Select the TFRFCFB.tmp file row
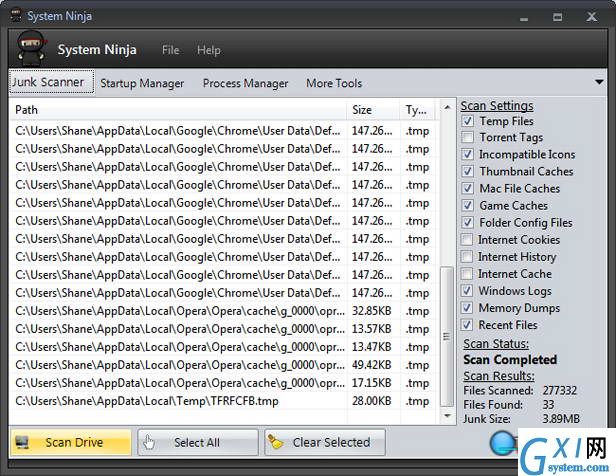 222,401
